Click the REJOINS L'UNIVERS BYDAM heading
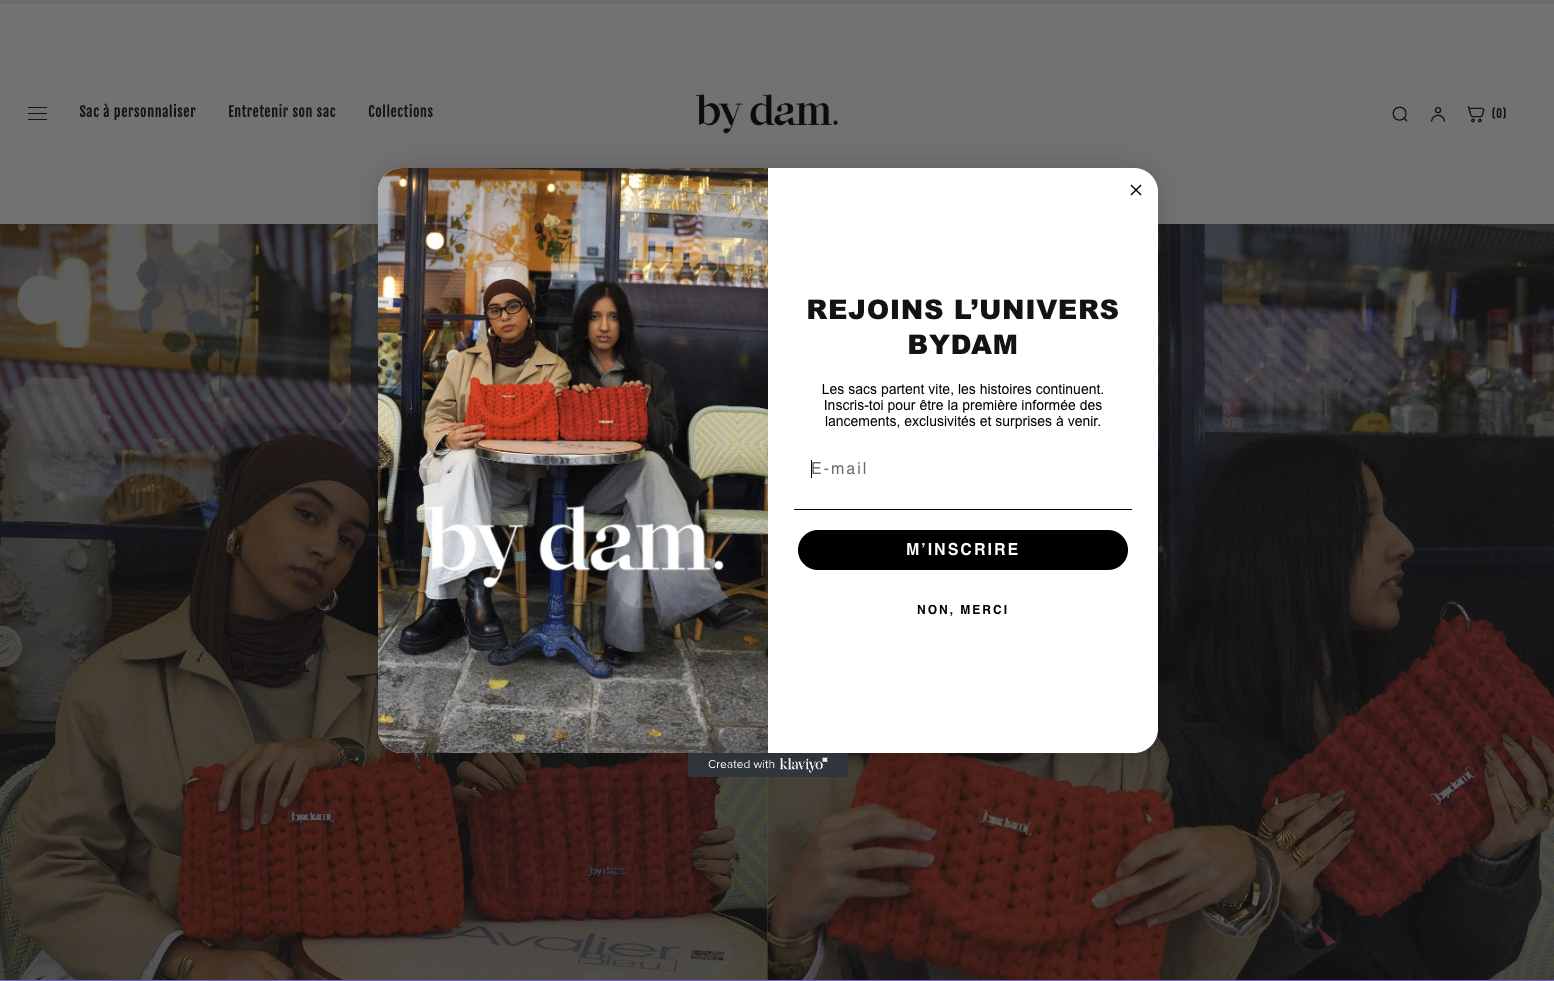Screen dimensions: 1554x981 [963, 327]
